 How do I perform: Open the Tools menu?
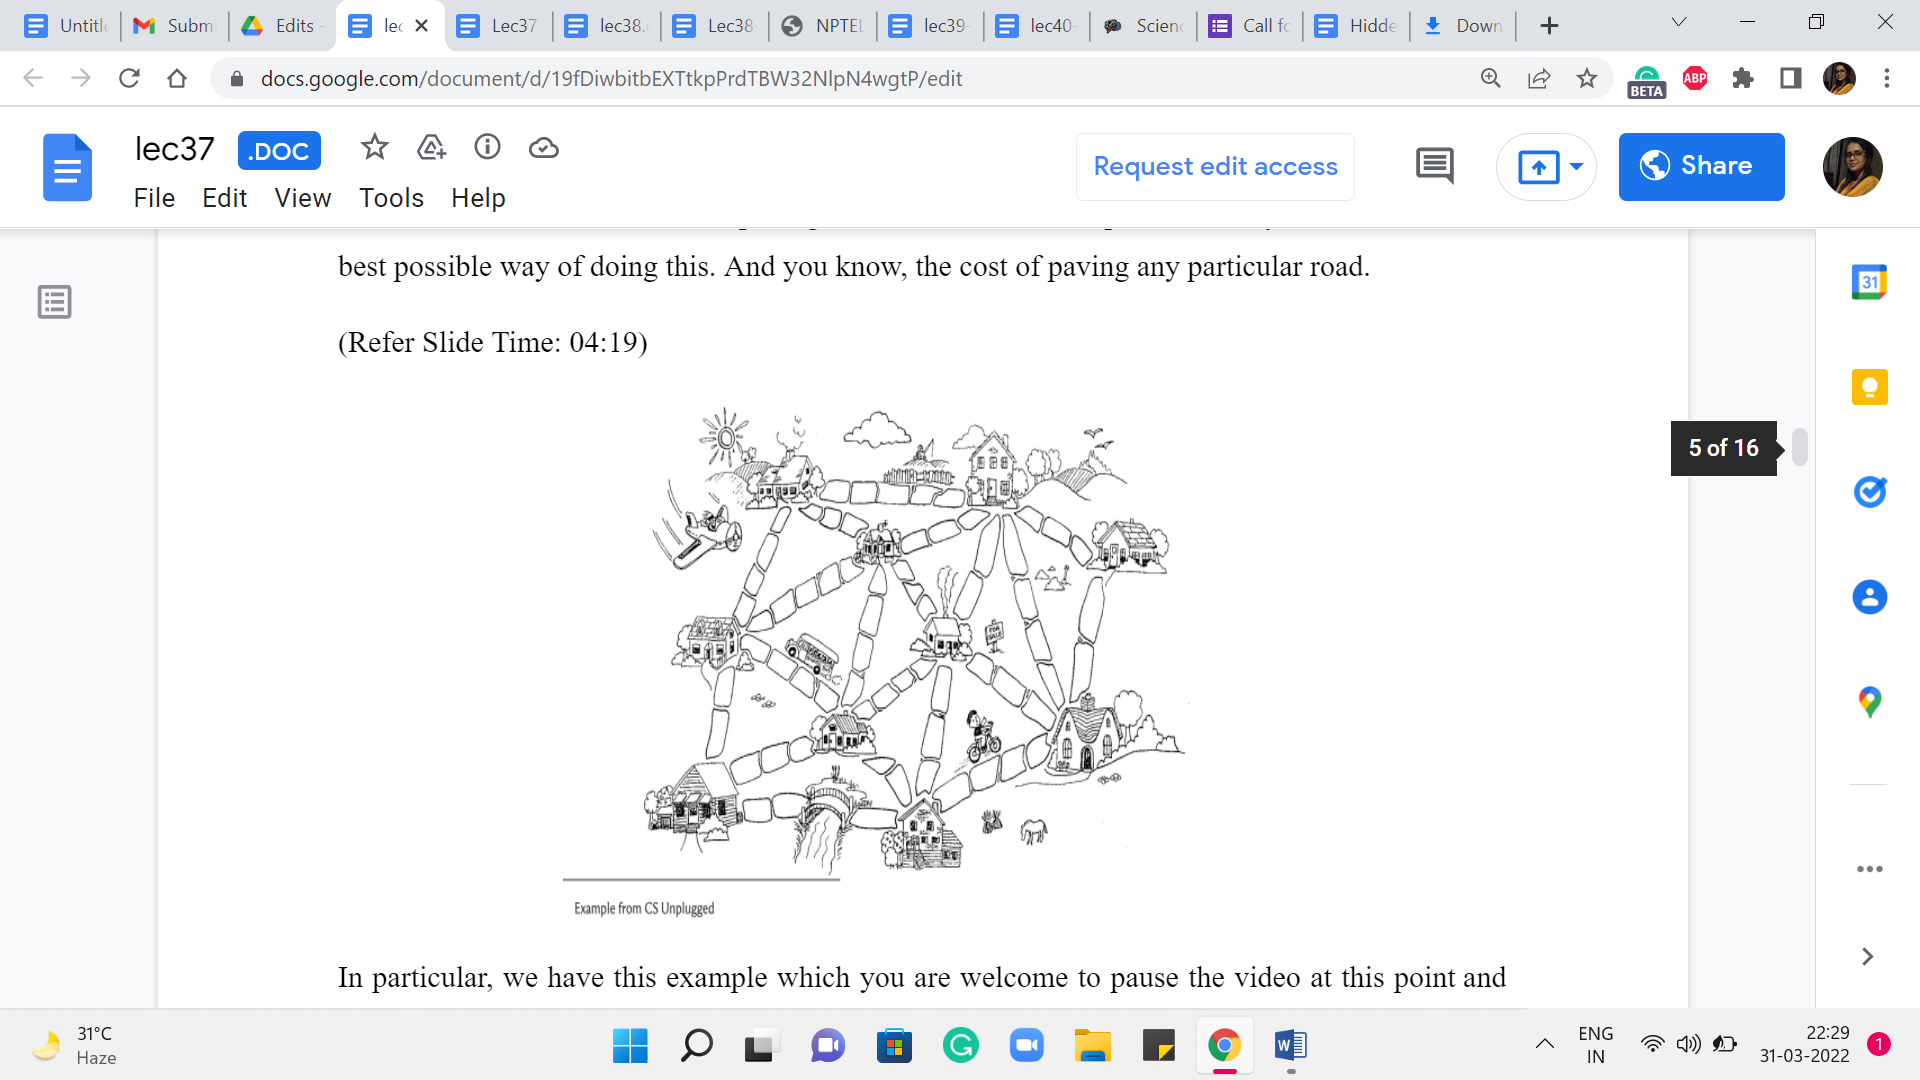[391, 198]
